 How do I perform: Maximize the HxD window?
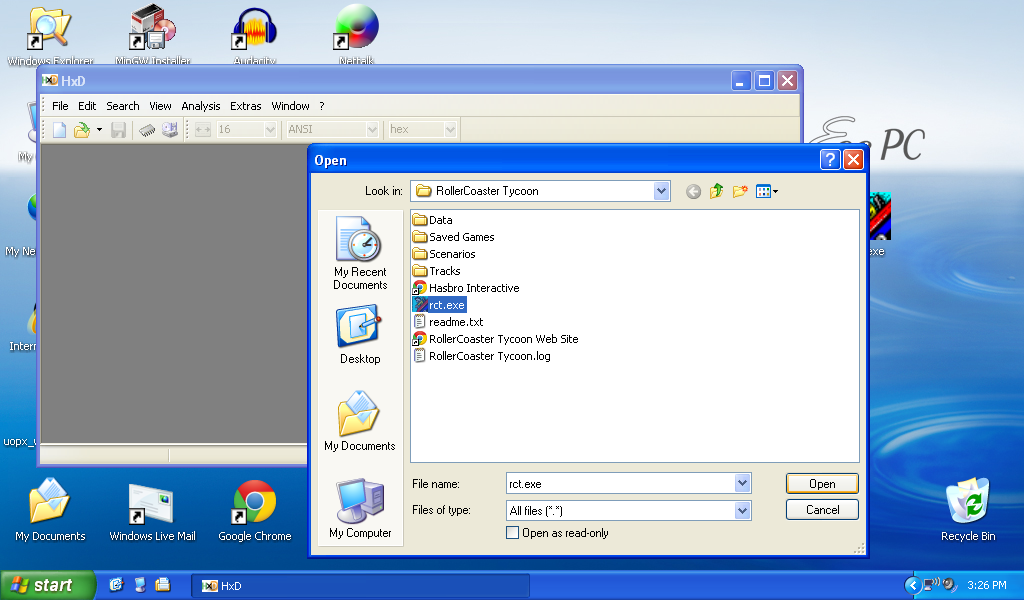point(764,81)
